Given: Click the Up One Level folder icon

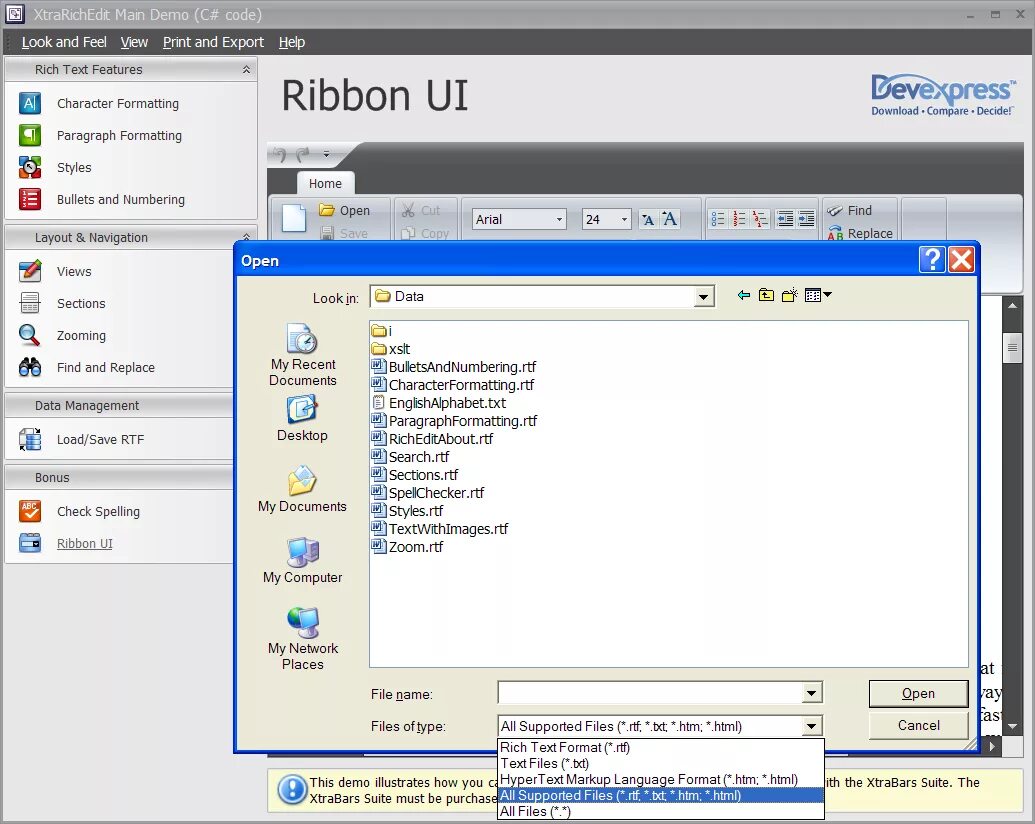Looking at the screenshot, I should pyautogui.click(x=765, y=294).
